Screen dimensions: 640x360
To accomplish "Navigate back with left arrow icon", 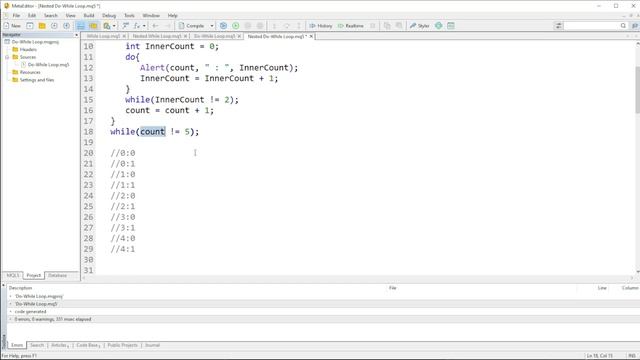I will [155, 26].
